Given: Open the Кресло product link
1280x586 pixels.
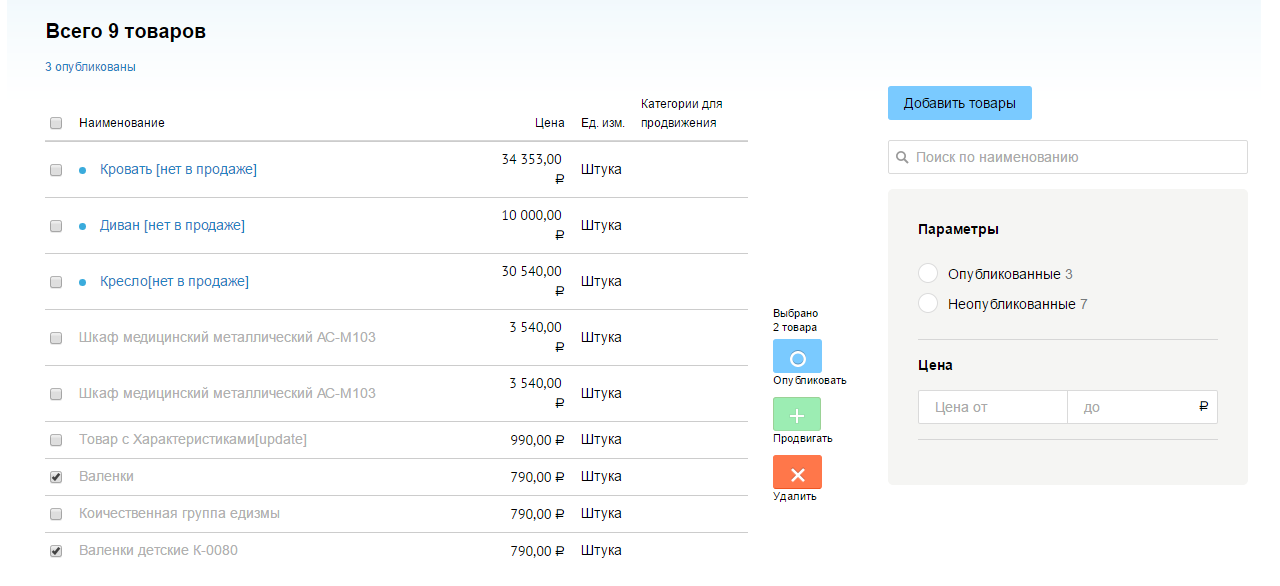Looking at the screenshot, I should tap(174, 282).
